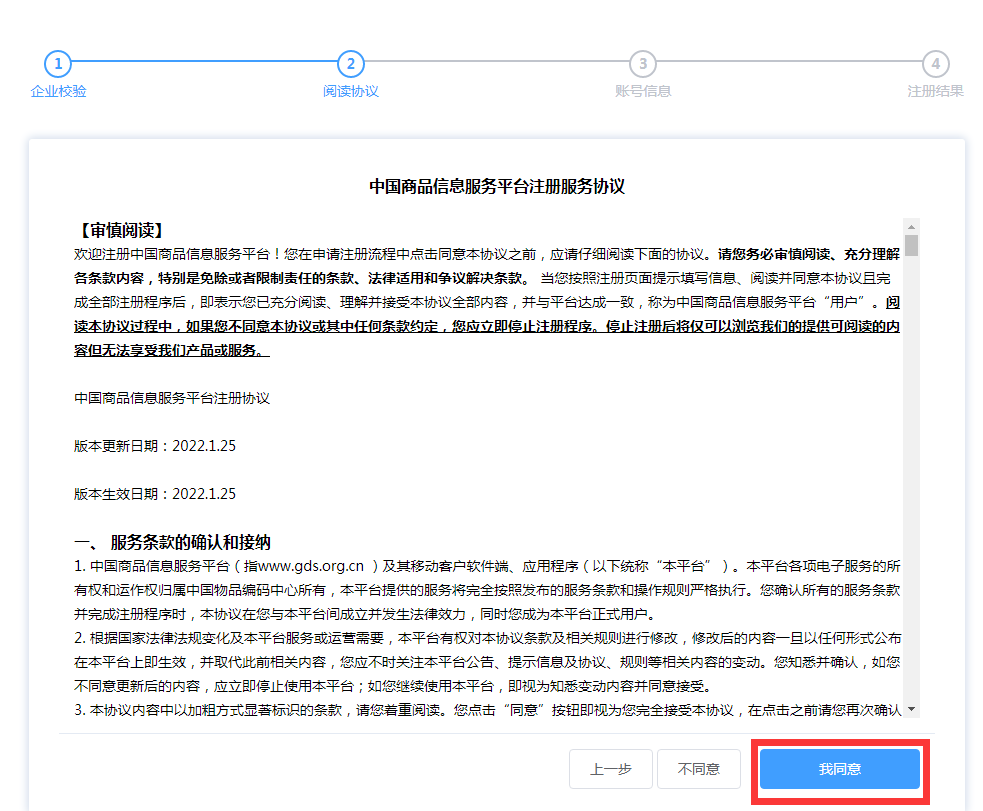This screenshot has height=811, width=983.
Task: Click the step 3 circle icon
Action: pos(643,64)
